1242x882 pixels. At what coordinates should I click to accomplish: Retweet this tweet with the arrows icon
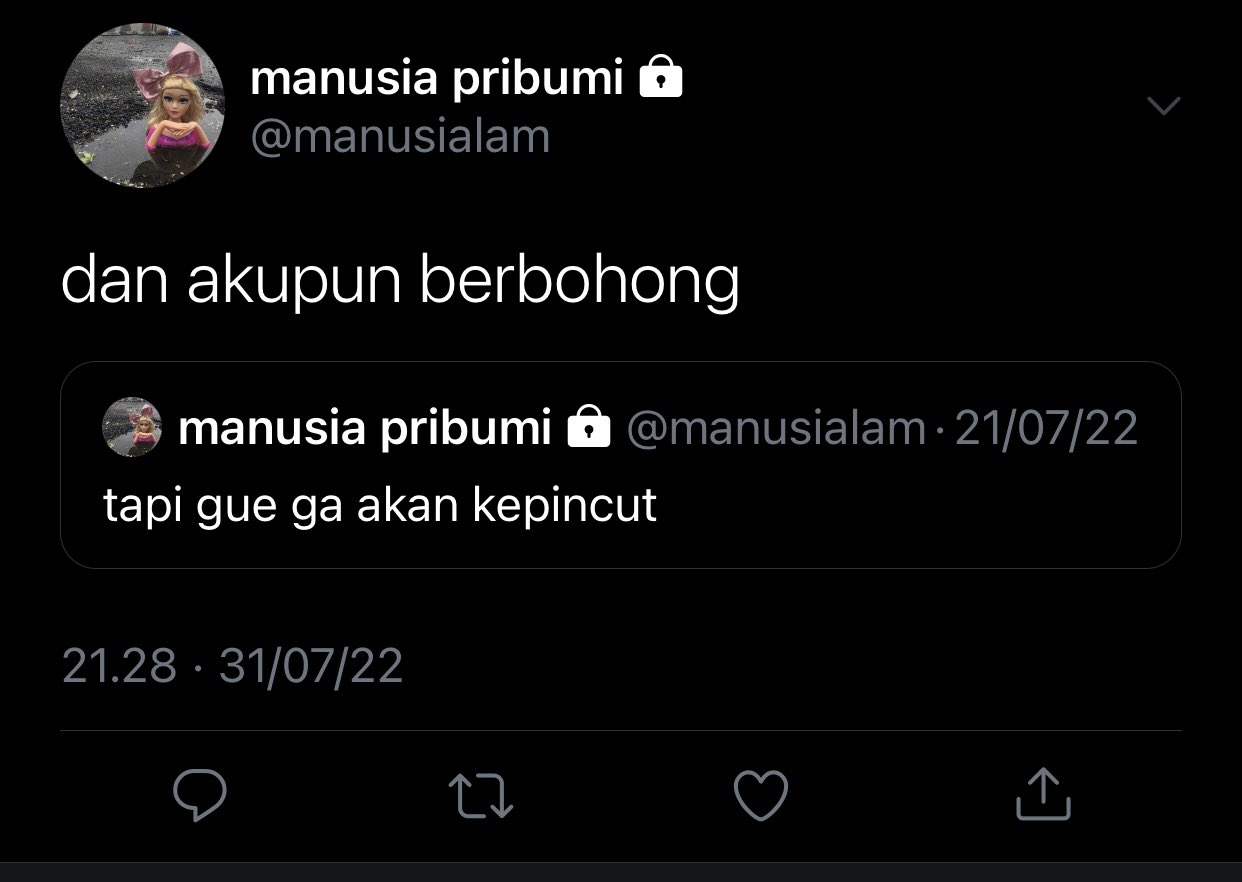click(482, 796)
